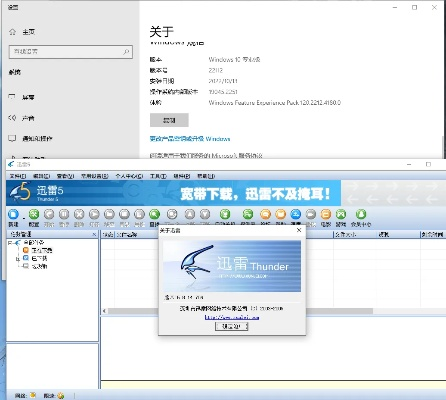Close the 关于迅雷 About dialog

(x=299, y=230)
